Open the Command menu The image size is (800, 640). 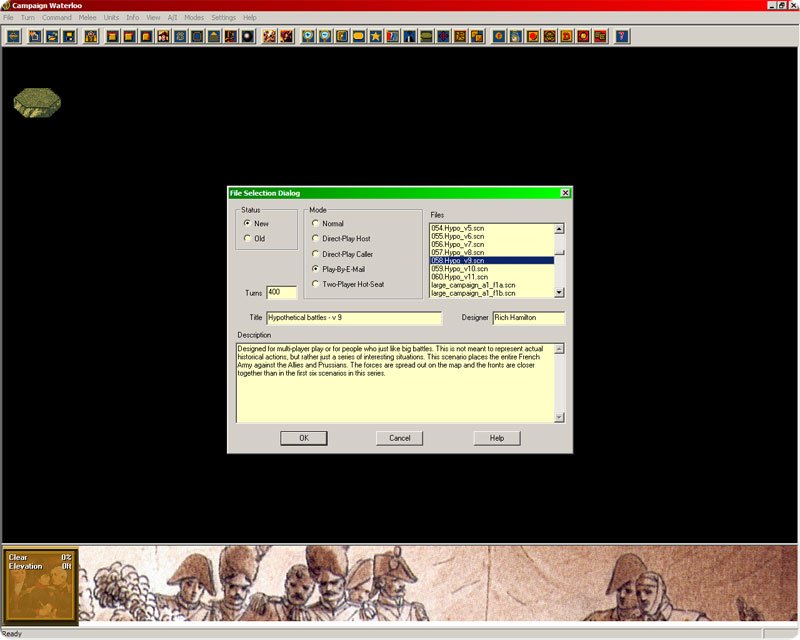(x=56, y=18)
